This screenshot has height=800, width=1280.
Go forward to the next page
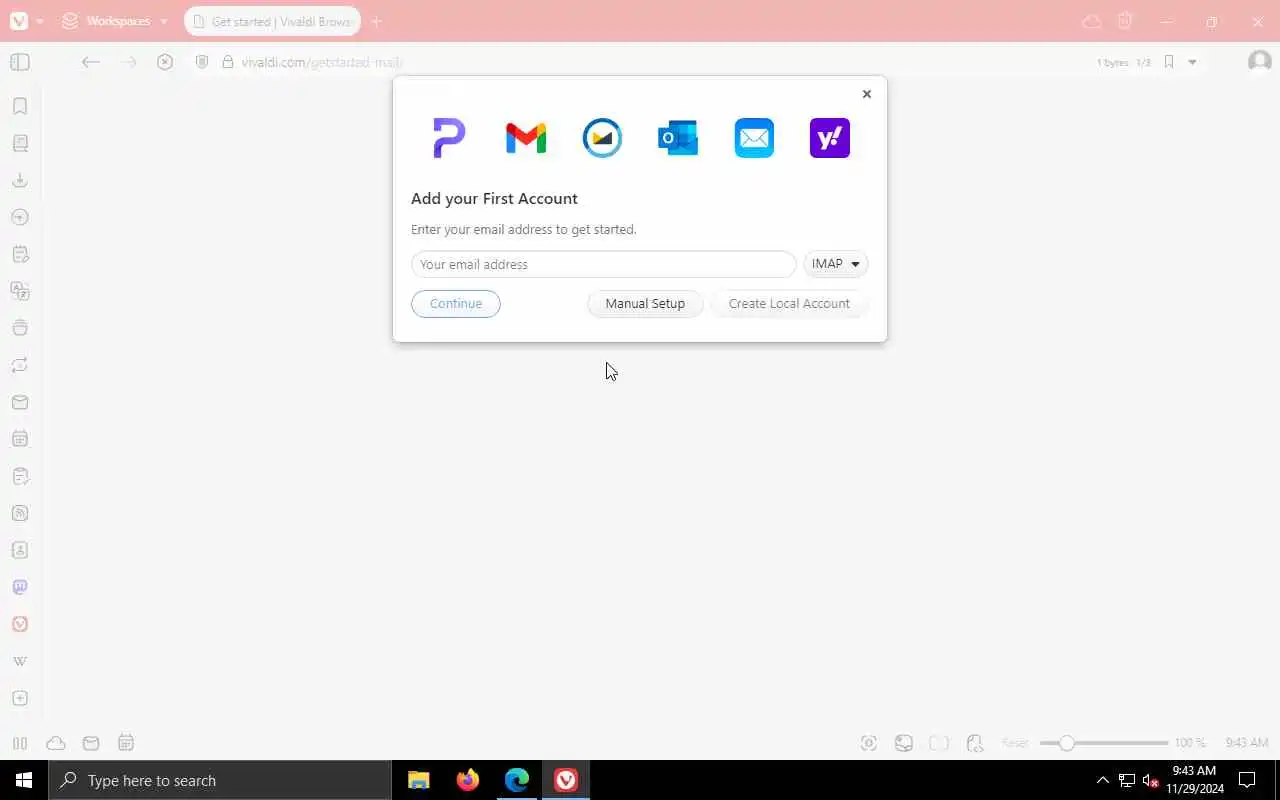(x=128, y=62)
